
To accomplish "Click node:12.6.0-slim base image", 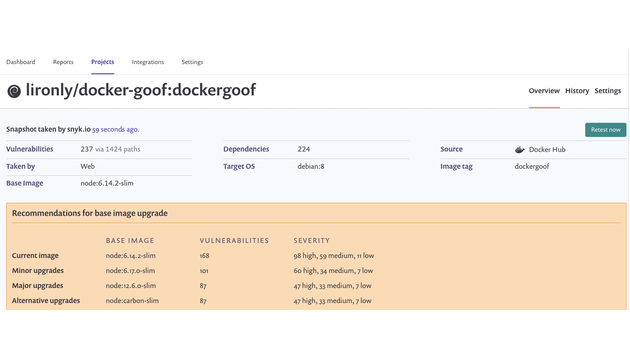I will pos(131,286).
